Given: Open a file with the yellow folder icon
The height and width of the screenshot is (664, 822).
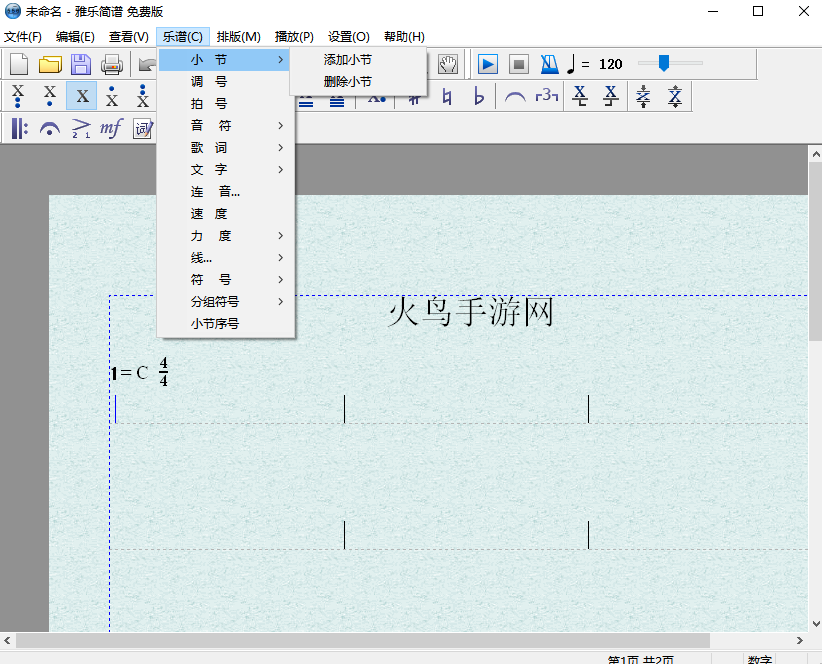Looking at the screenshot, I should click(50, 64).
